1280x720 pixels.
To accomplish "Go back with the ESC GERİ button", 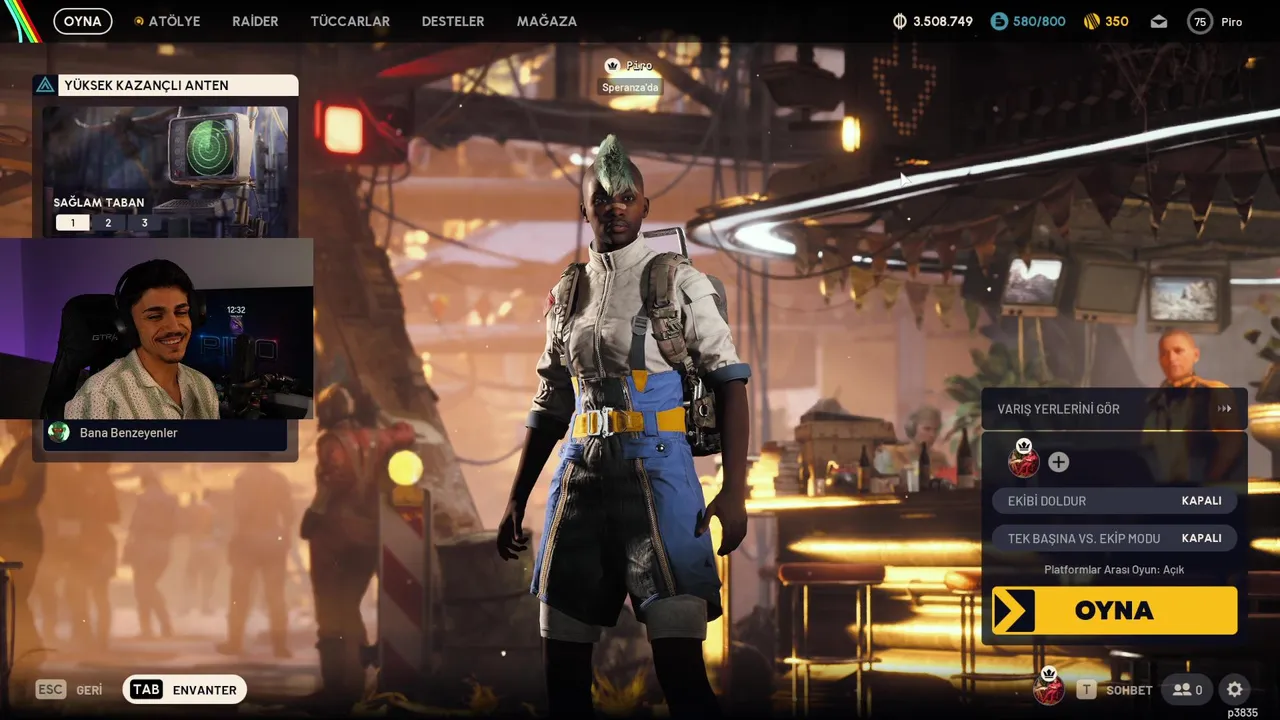I will pos(70,690).
